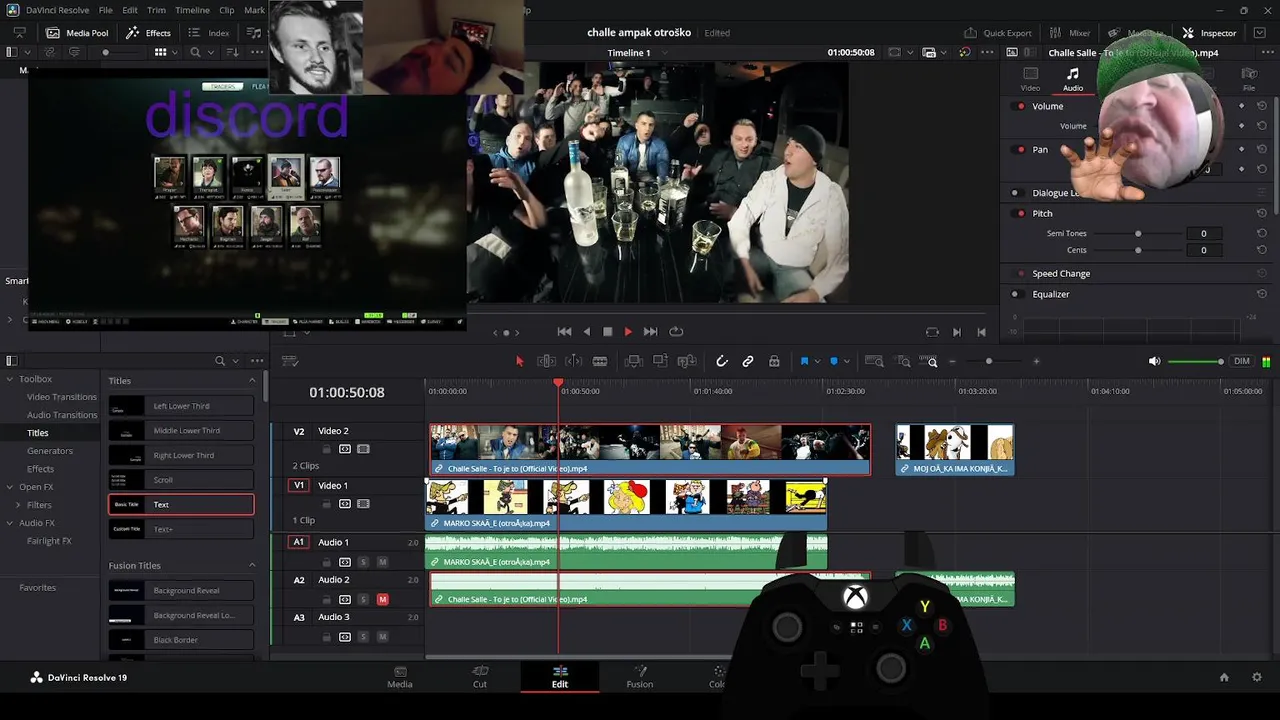Screen dimensions: 1280x720
Task: Open the Index panel
Action: pos(208,33)
